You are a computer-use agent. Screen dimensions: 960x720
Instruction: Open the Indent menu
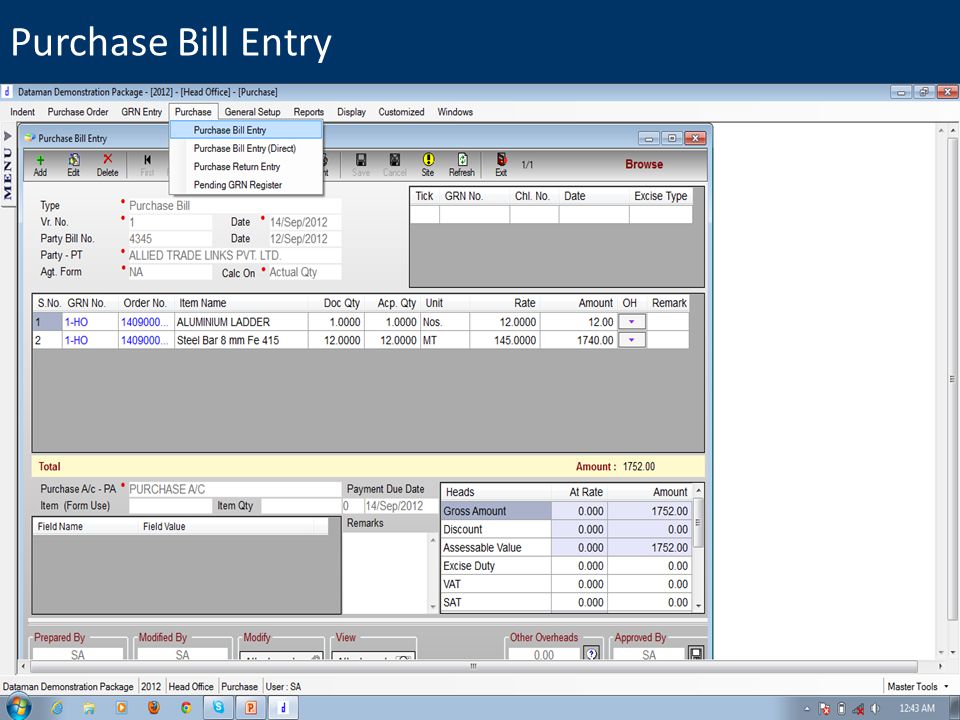tap(22, 112)
